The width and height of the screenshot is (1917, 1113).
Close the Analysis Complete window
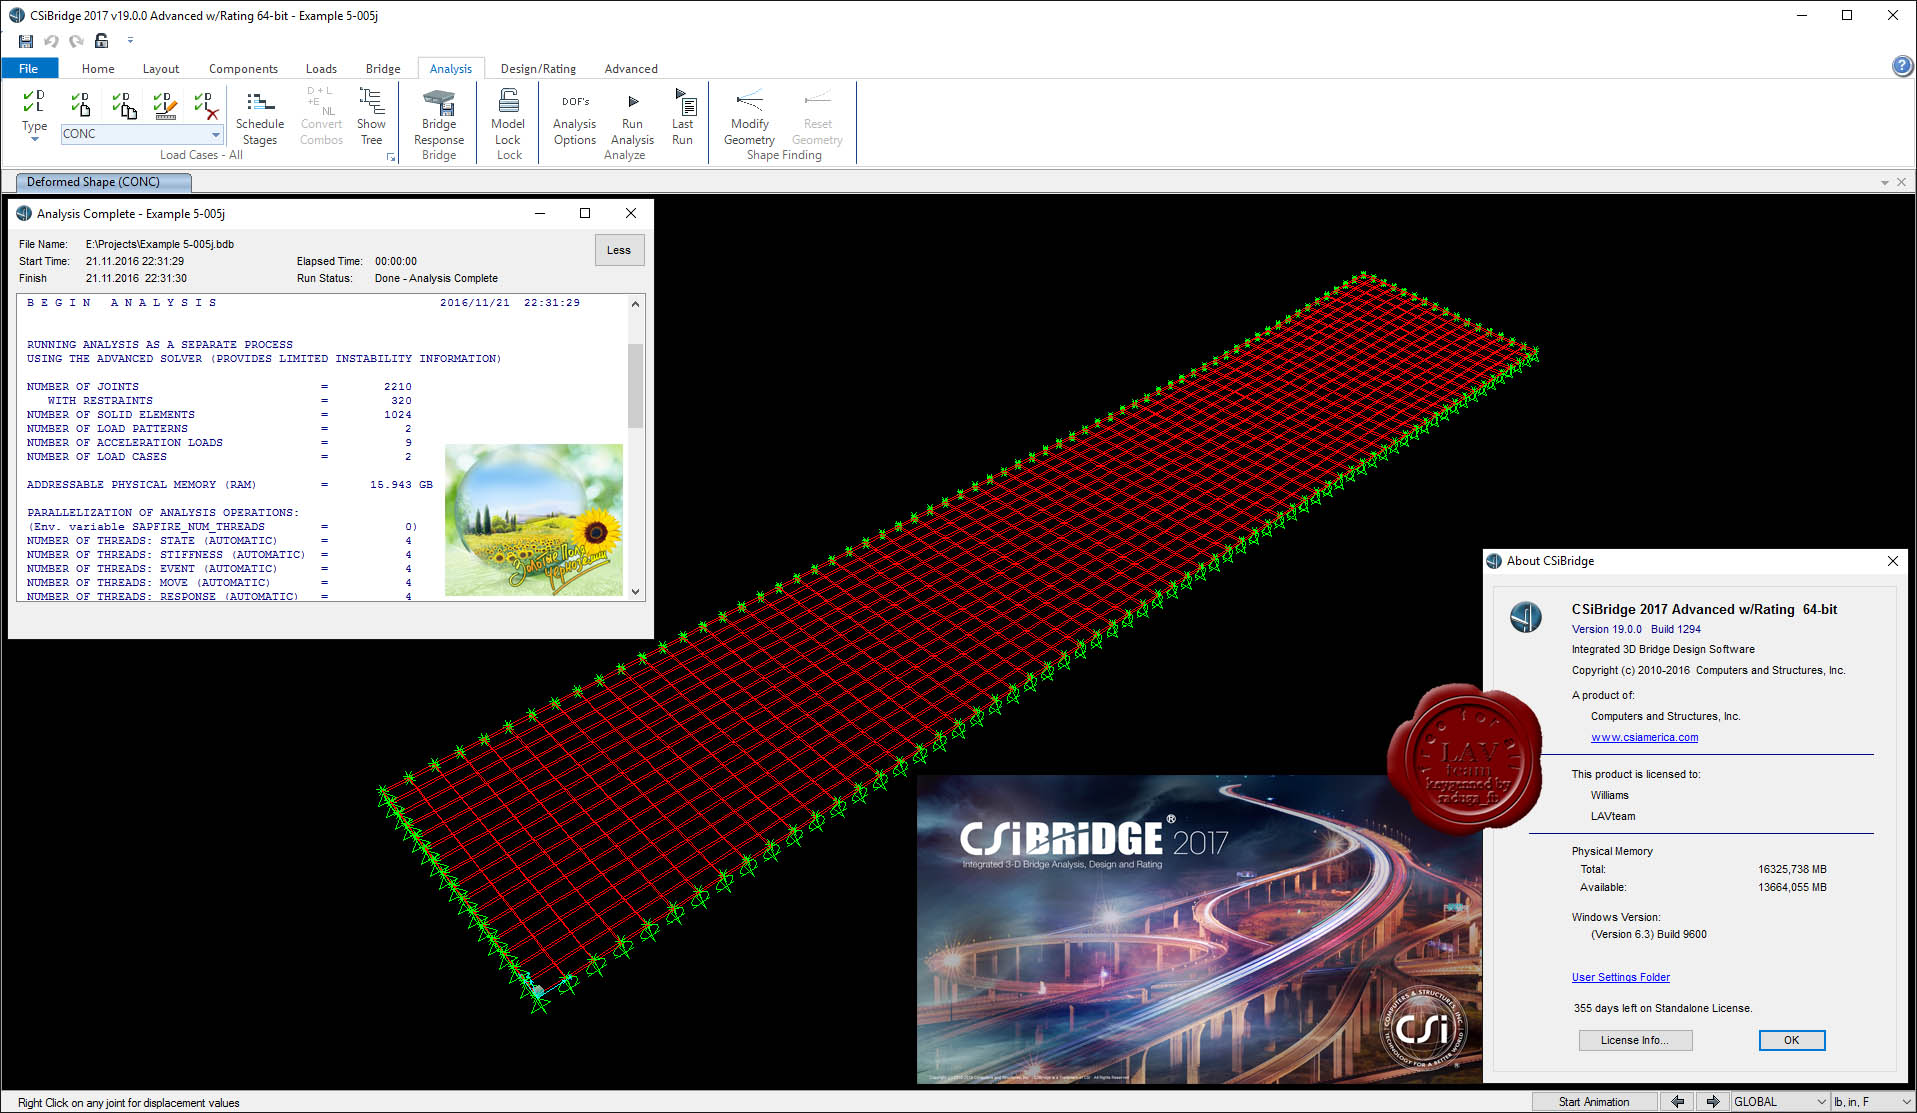[x=630, y=213]
